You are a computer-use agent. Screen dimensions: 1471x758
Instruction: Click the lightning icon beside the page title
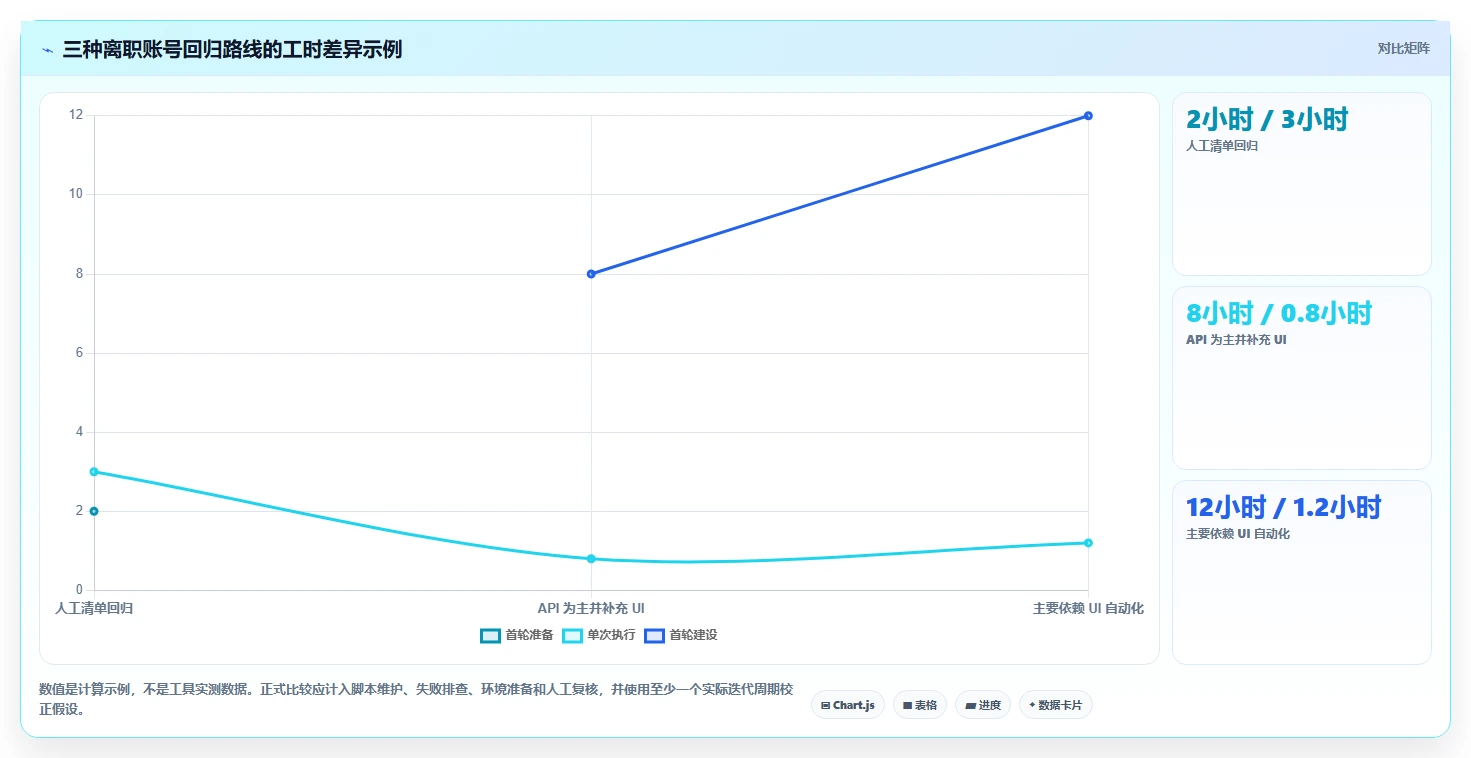[x=48, y=49]
